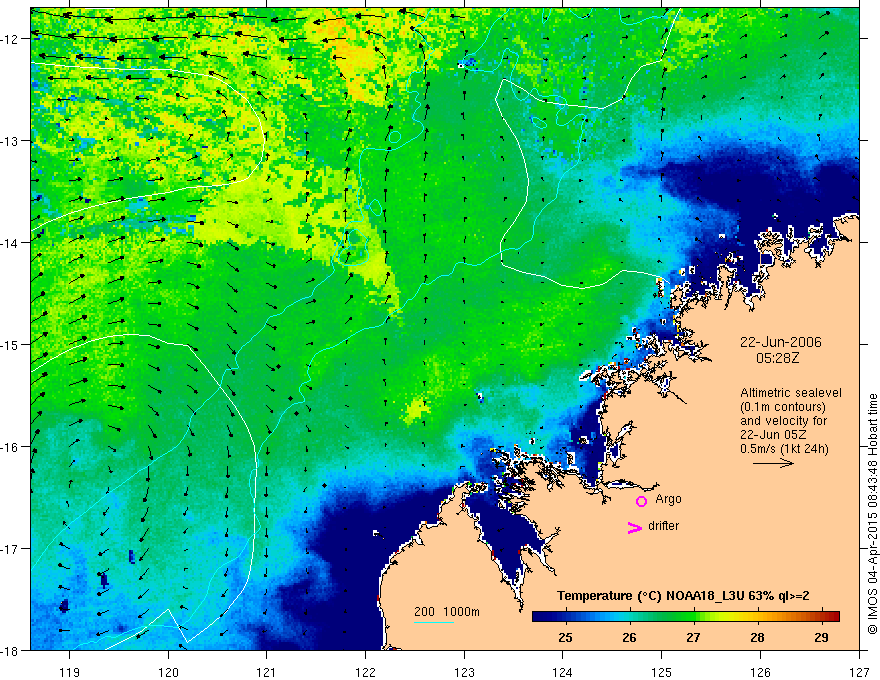Click the IMOS copyright timestamp text
The image size is (880, 680).
click(872, 514)
